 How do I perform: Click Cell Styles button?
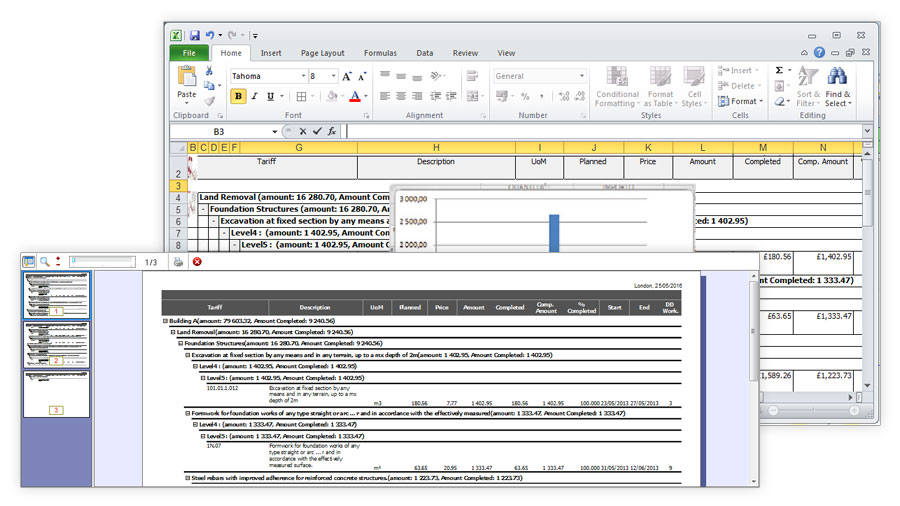click(694, 87)
